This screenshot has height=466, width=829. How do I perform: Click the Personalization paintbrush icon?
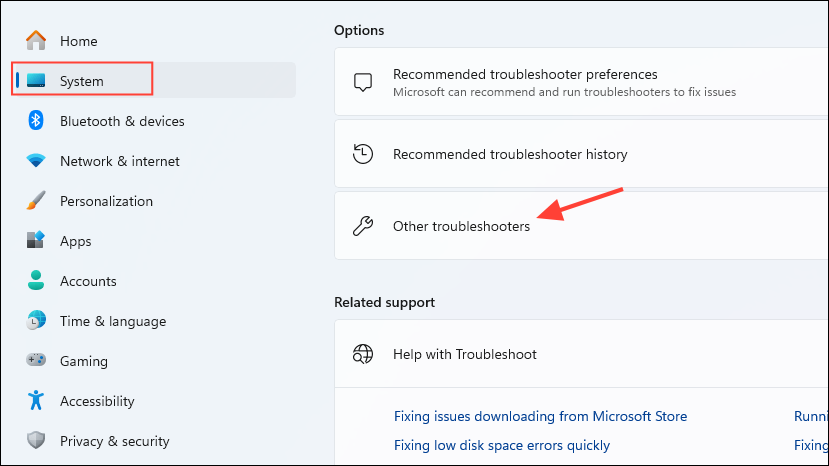(x=36, y=201)
